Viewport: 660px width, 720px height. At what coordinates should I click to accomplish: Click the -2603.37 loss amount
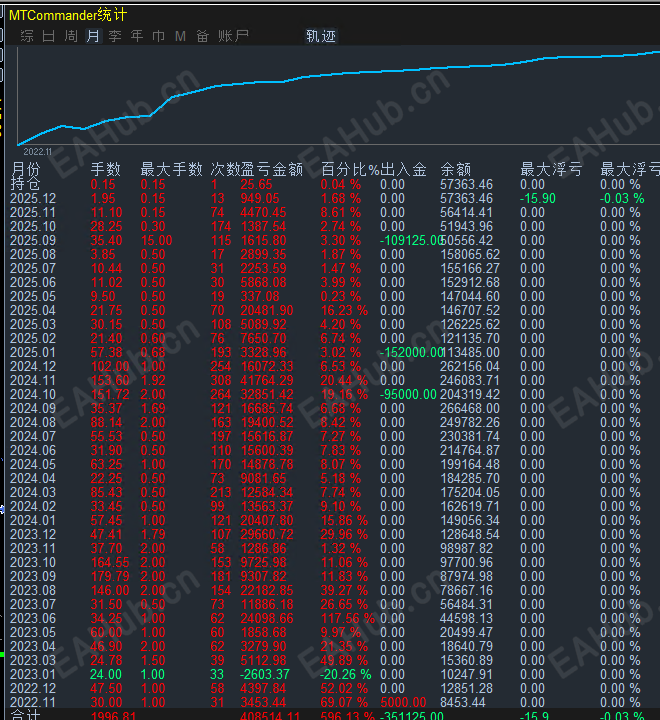point(265,675)
